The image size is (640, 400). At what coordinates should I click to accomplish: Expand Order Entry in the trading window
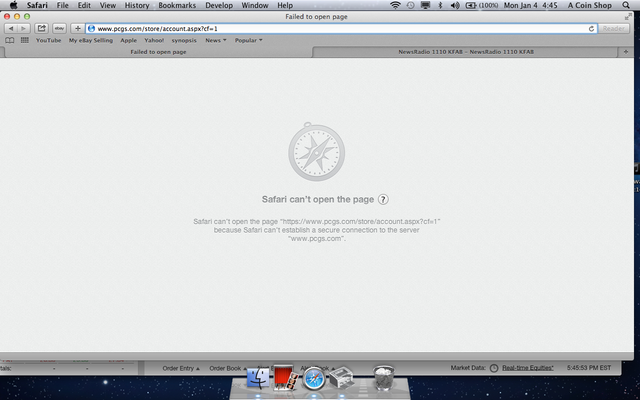(181, 368)
